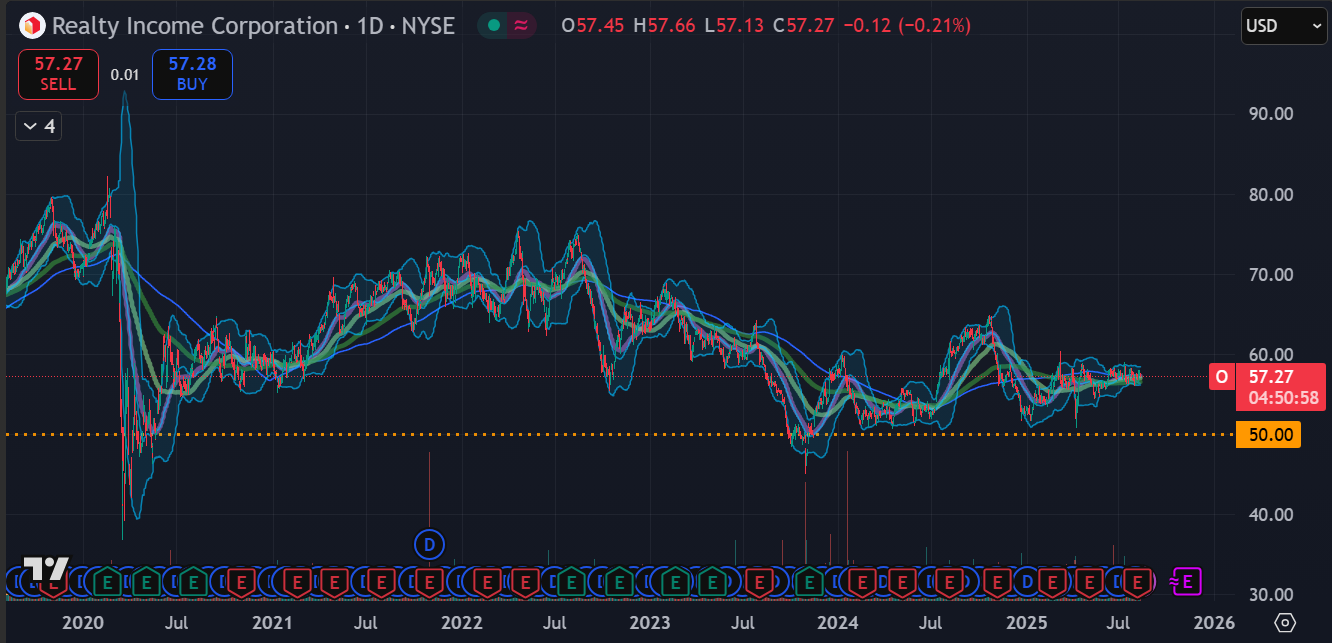Viewport: 1332px width, 643px height.
Task: Click the Realty Income symbol logo
Action: [x=33, y=25]
